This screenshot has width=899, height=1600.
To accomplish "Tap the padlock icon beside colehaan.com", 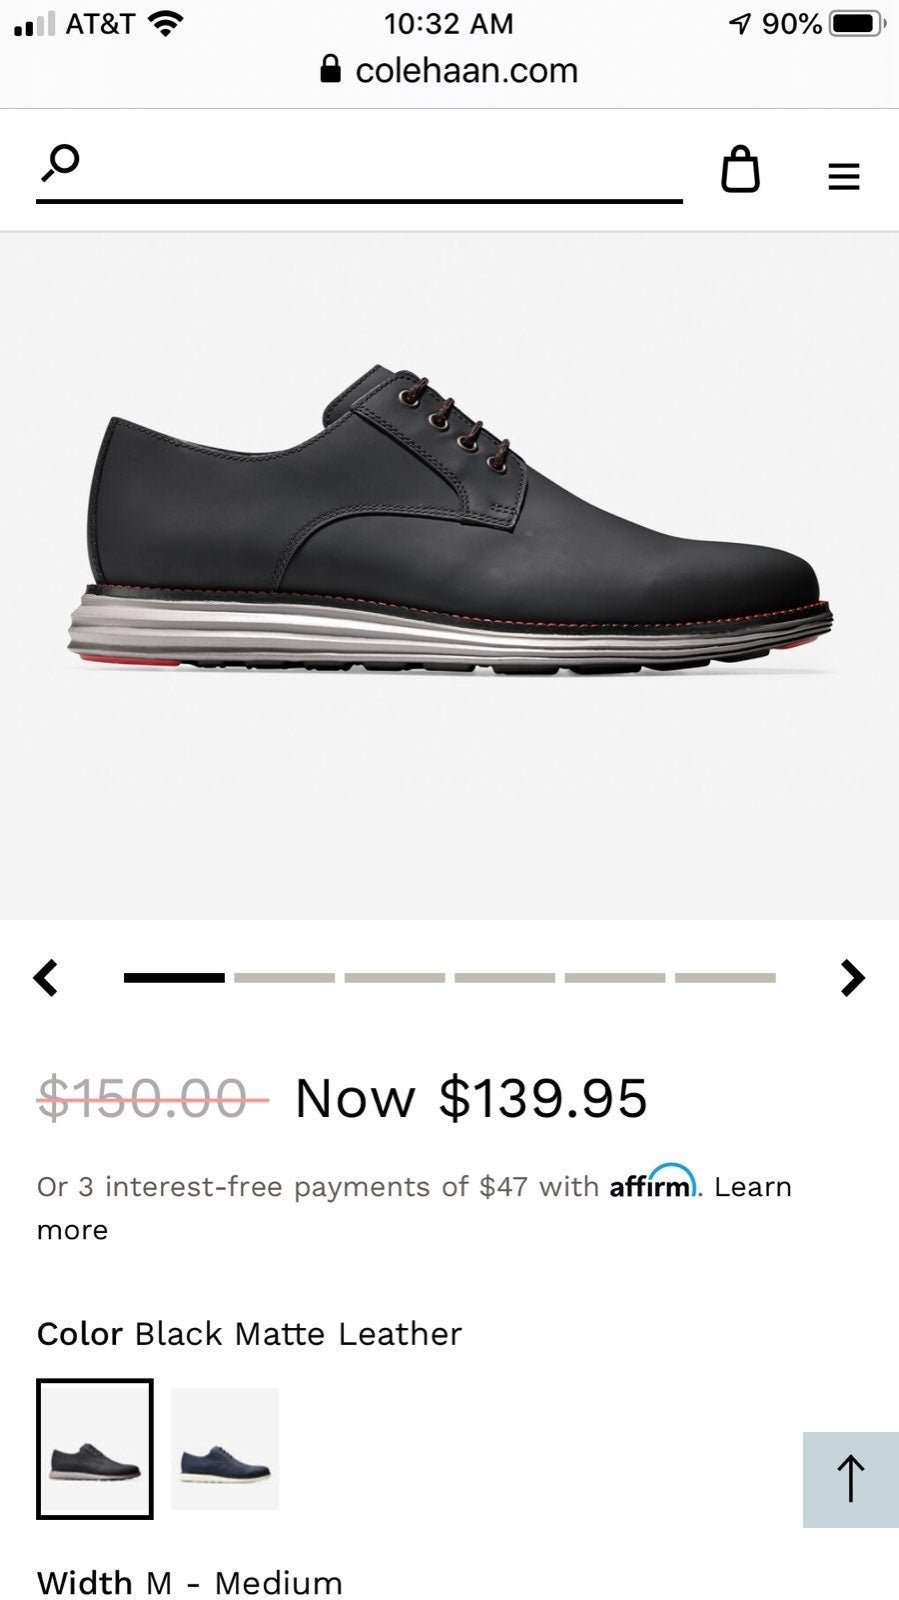I will tap(330, 68).
